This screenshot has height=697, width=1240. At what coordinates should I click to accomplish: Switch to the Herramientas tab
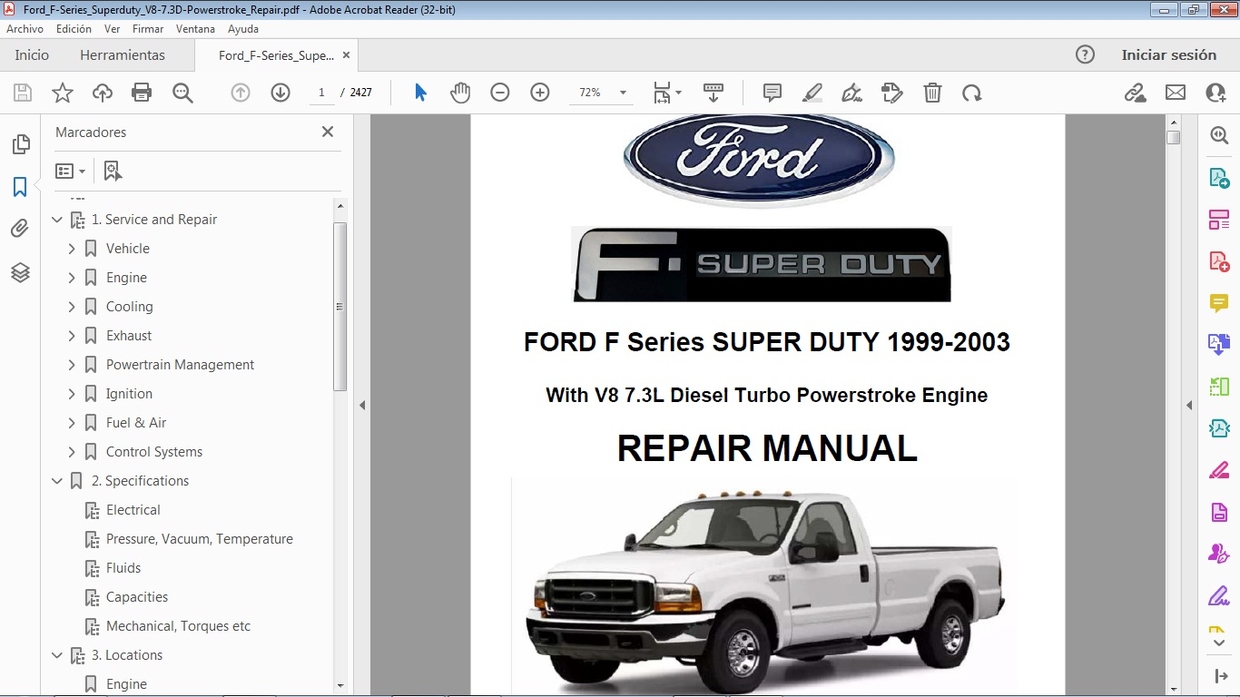(x=122, y=55)
